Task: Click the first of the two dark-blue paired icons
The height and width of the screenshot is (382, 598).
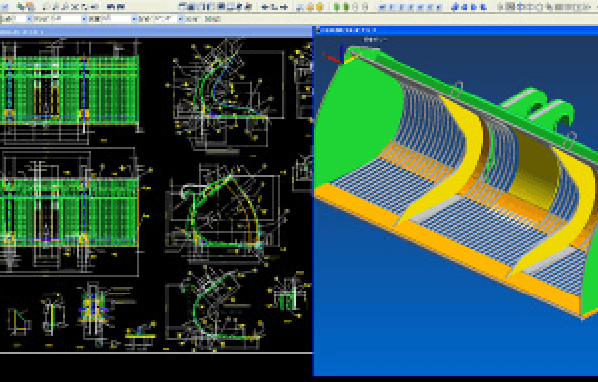Action: click(111, 6)
